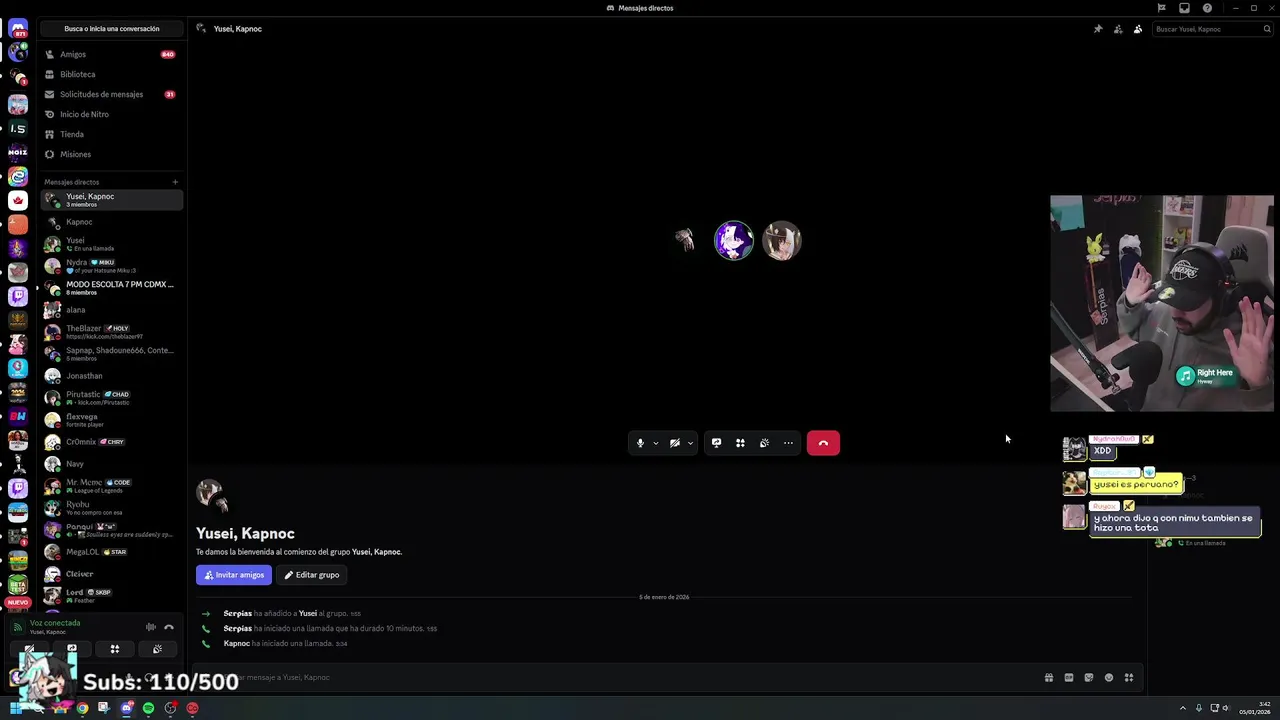Open direct message with Navy
Screen dimensions: 1280x720
[111, 464]
